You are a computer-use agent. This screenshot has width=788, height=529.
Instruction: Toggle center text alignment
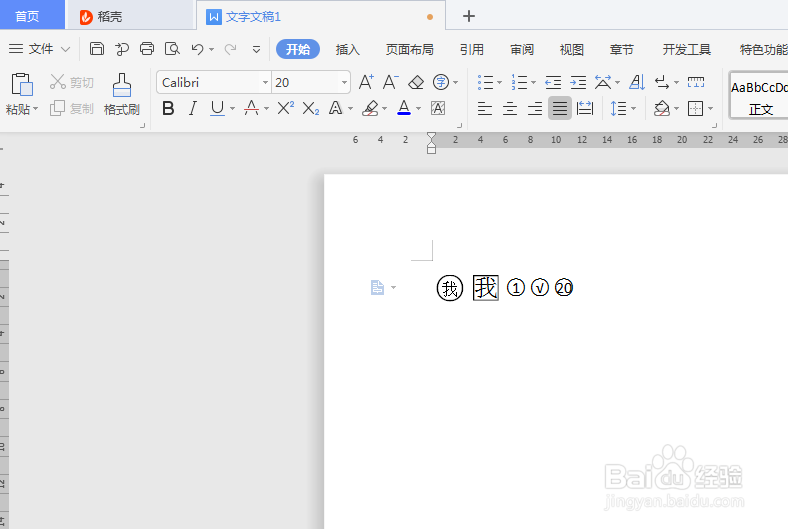pos(510,108)
